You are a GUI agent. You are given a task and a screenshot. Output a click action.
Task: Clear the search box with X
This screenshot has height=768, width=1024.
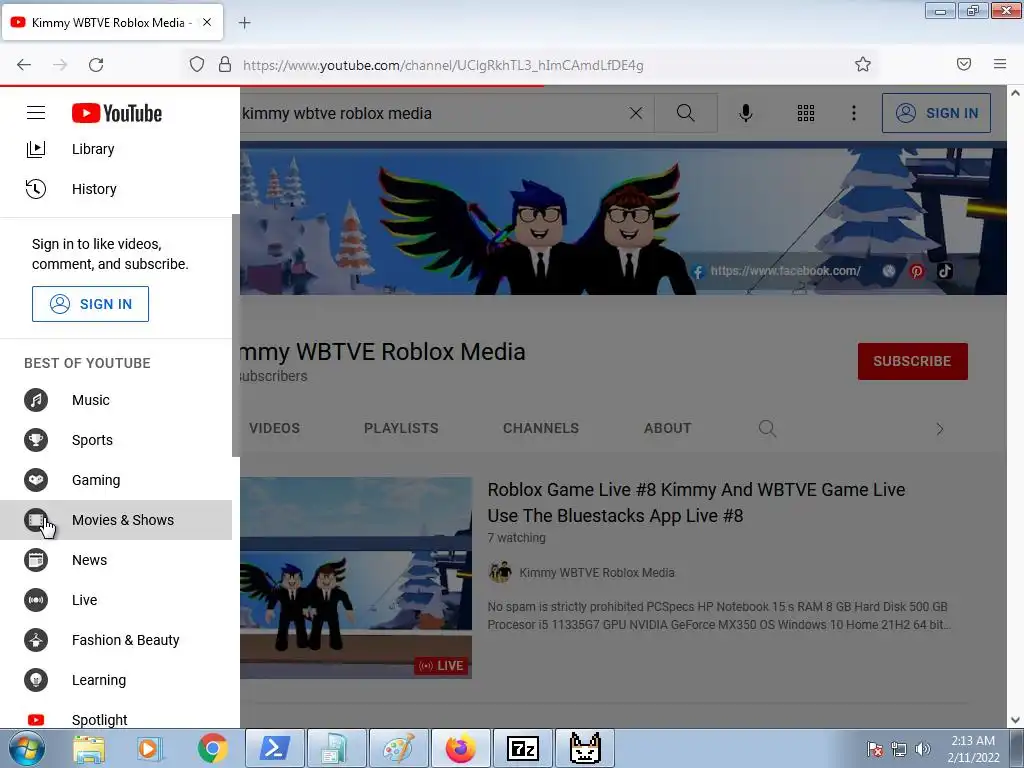coord(635,113)
